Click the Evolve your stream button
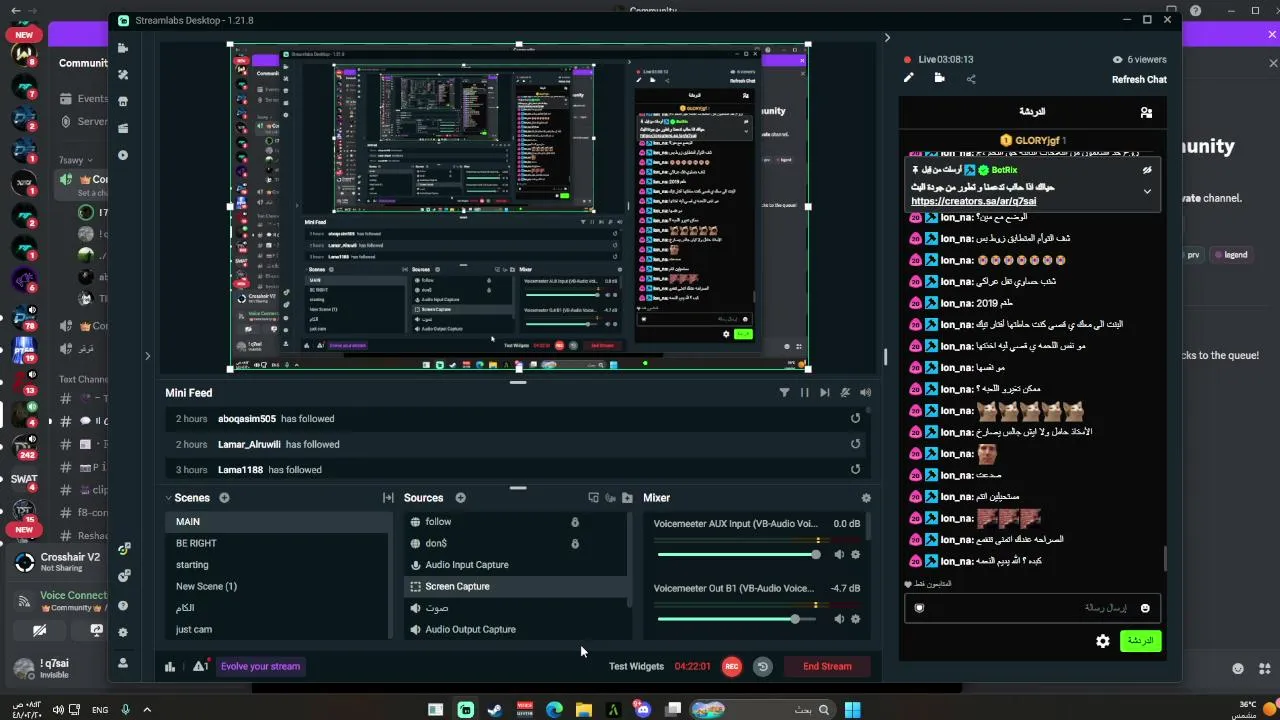Screen dimensions: 1280x720 (260, 666)
